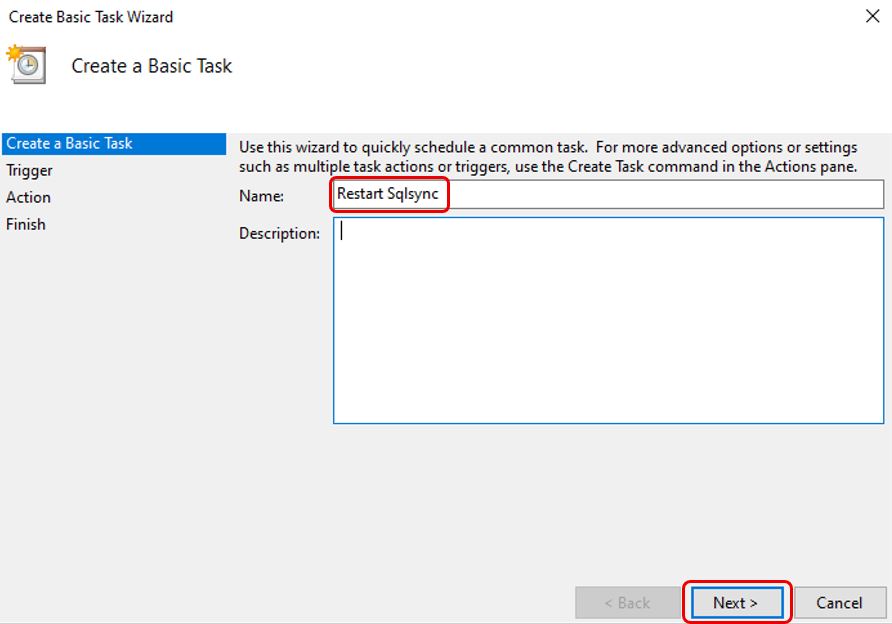Select the "Finish" step in the sidebar
The image size is (892, 624).
(26, 224)
